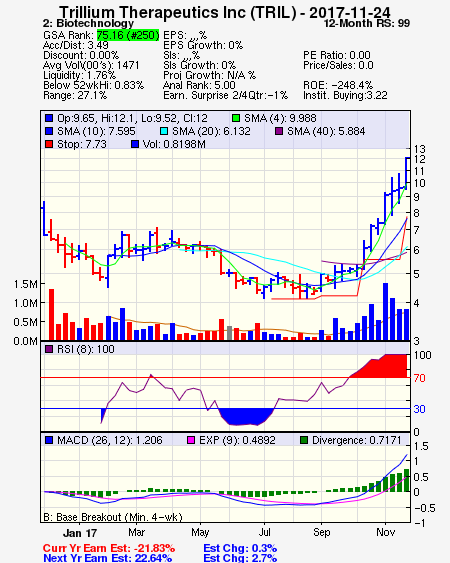Click the chart title Trillium Therapeutics Inc (TRIL)
This screenshot has height=563, width=450.
point(178,12)
